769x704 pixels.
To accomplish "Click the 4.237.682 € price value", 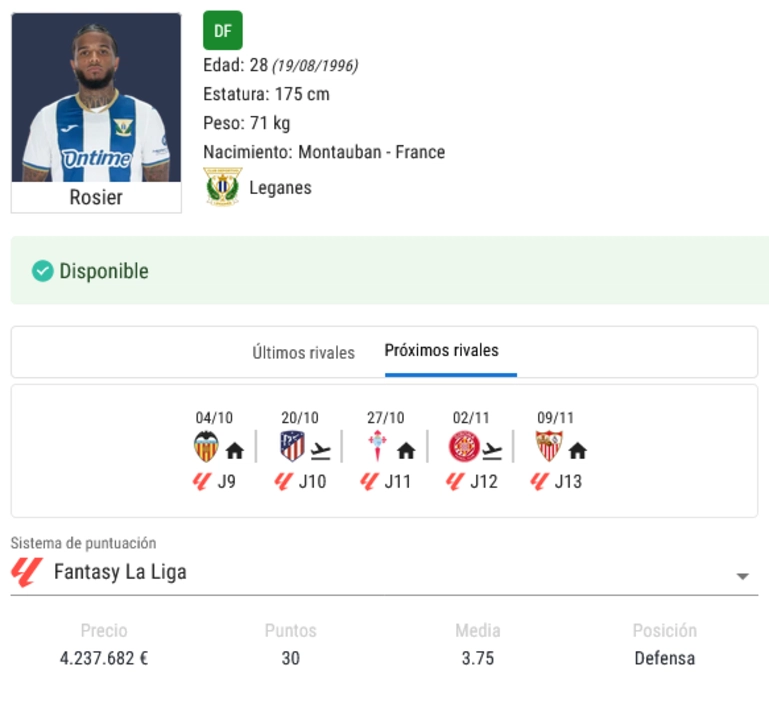I will (x=104, y=658).
